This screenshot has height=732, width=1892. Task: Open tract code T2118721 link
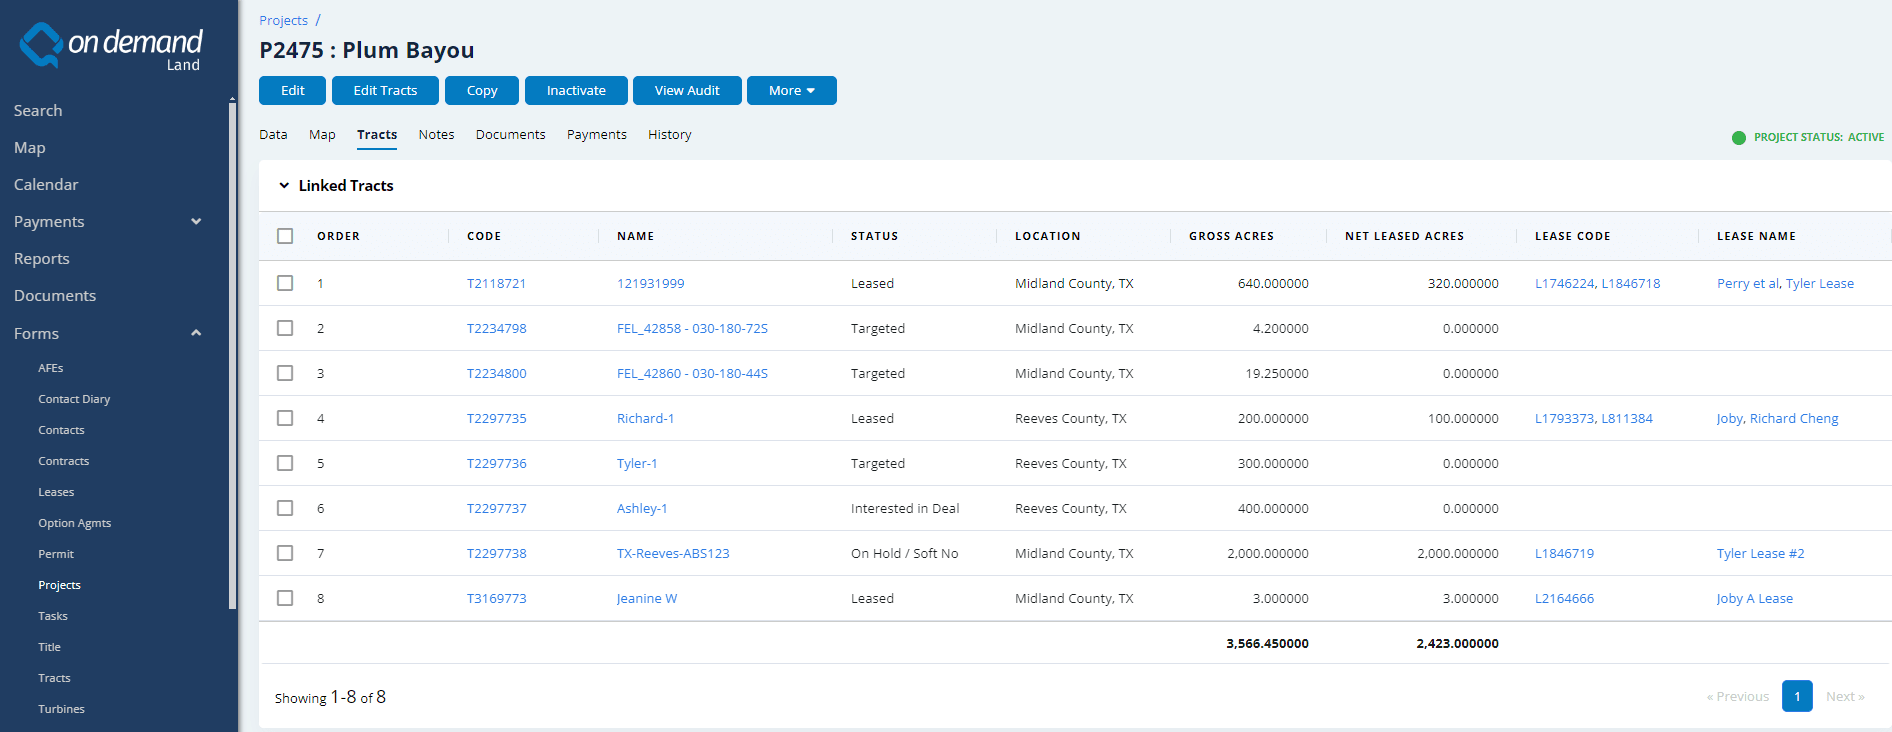(x=496, y=283)
